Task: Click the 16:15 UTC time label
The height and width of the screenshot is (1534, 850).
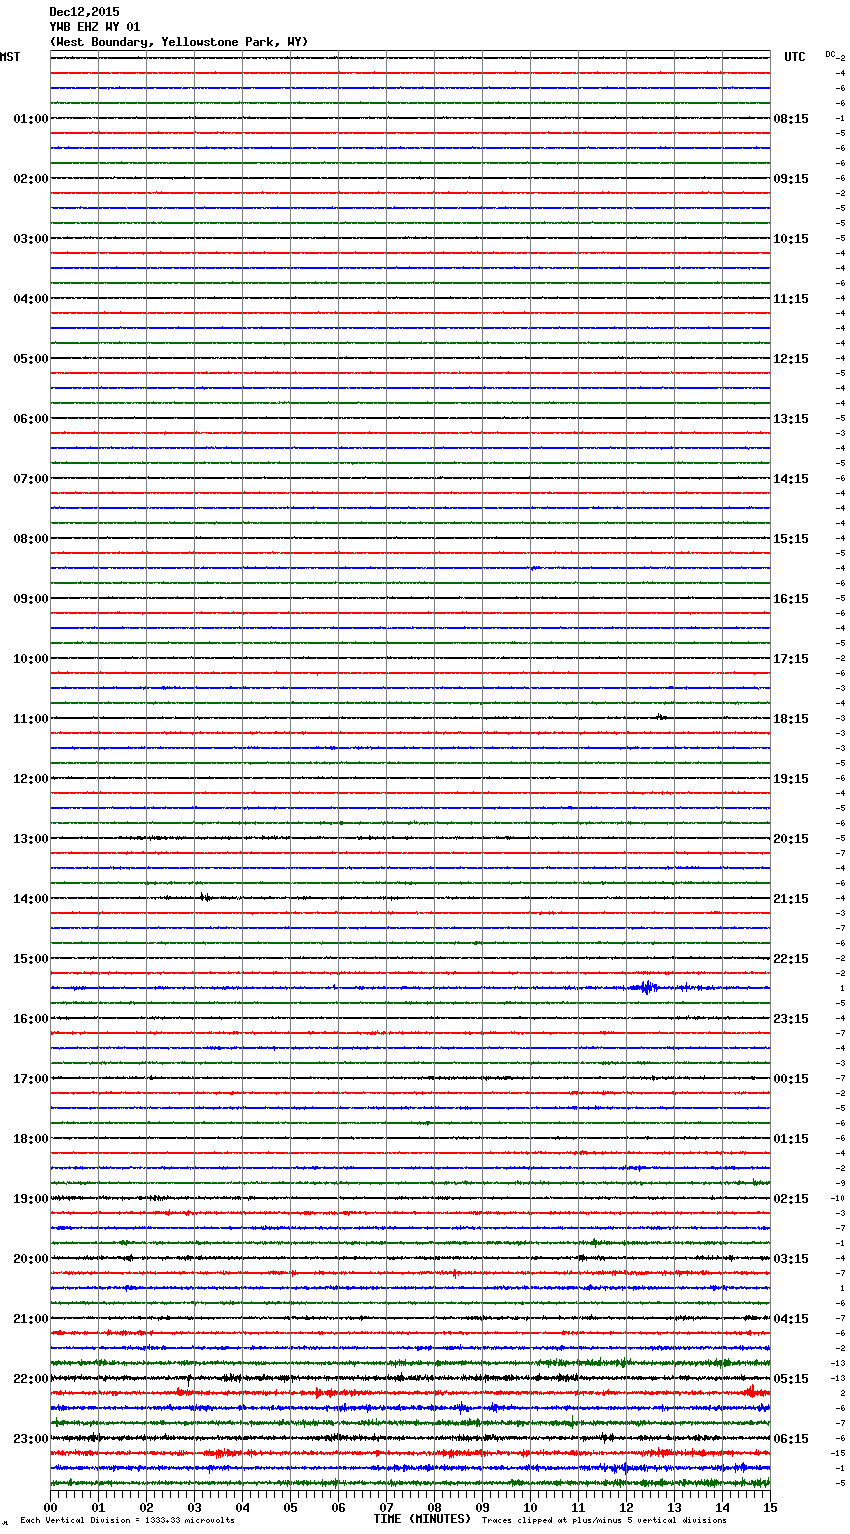Action: (x=791, y=599)
